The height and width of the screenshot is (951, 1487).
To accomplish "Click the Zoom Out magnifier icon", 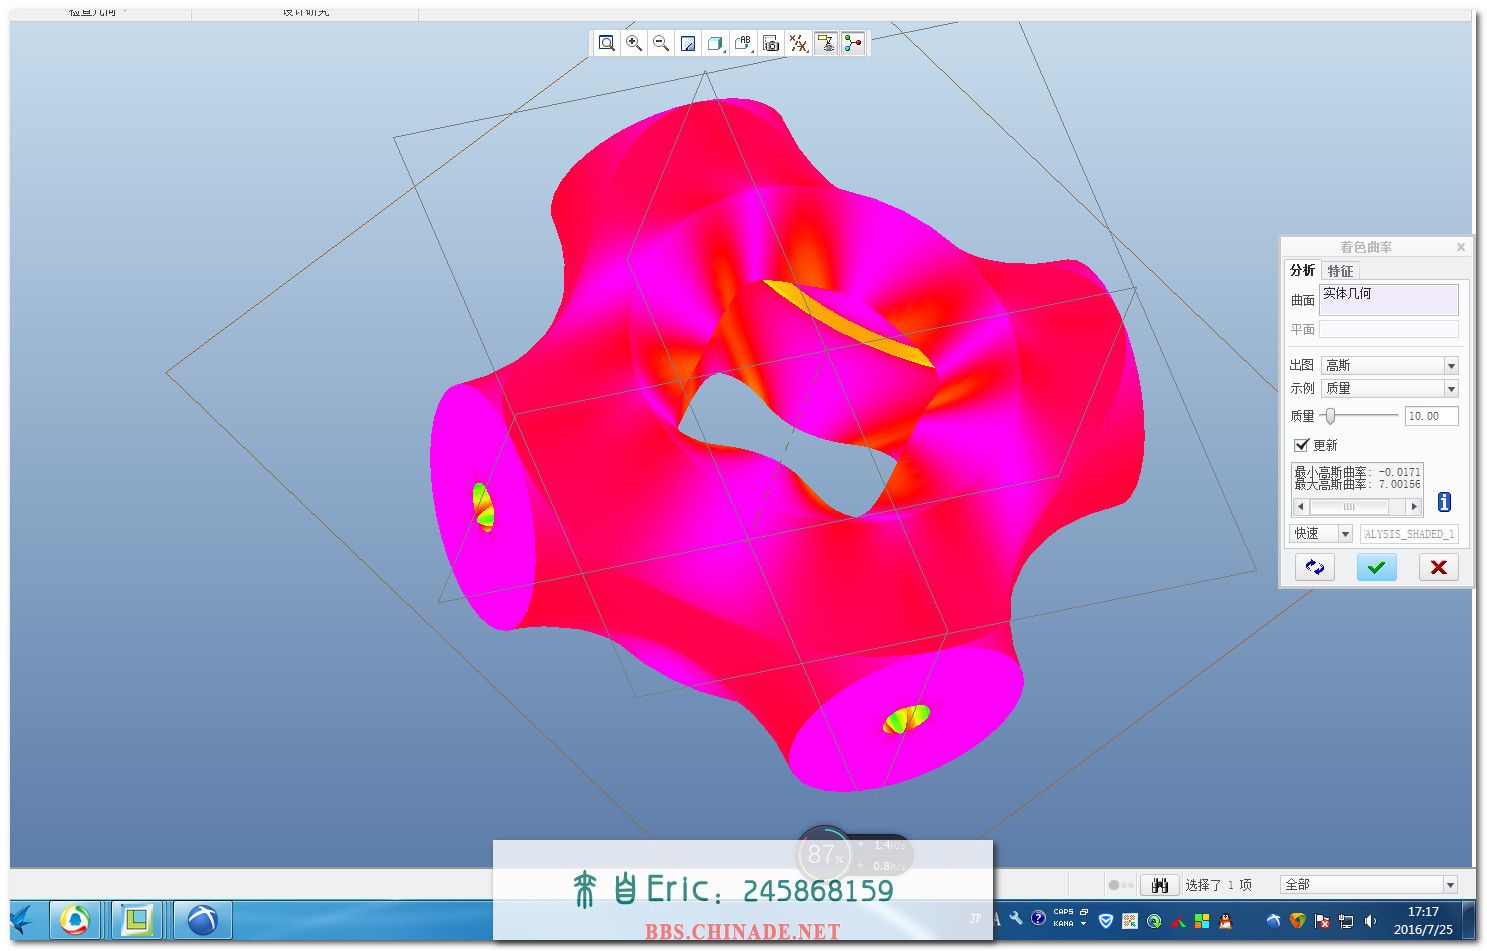I will (661, 43).
